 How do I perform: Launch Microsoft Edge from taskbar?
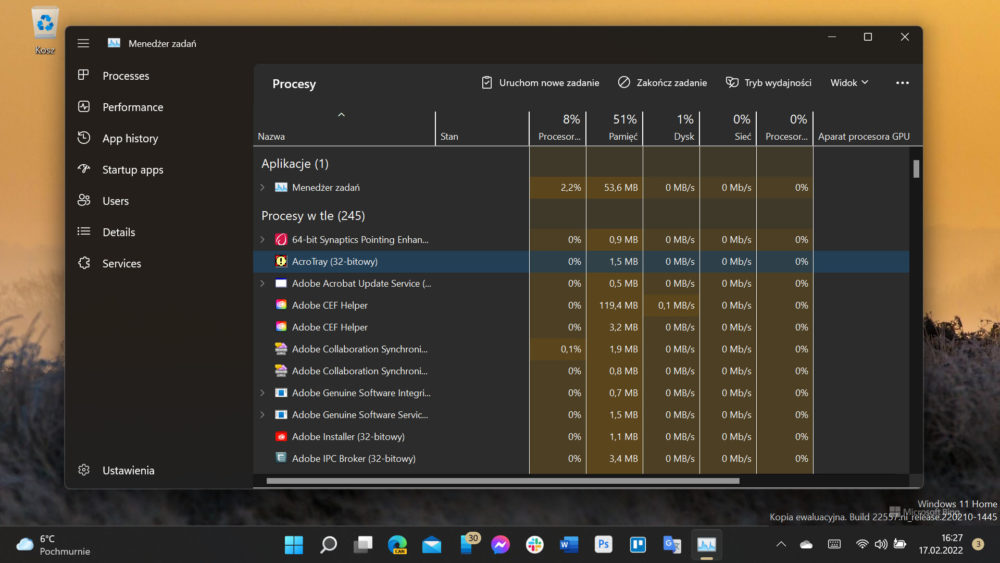tap(397, 545)
